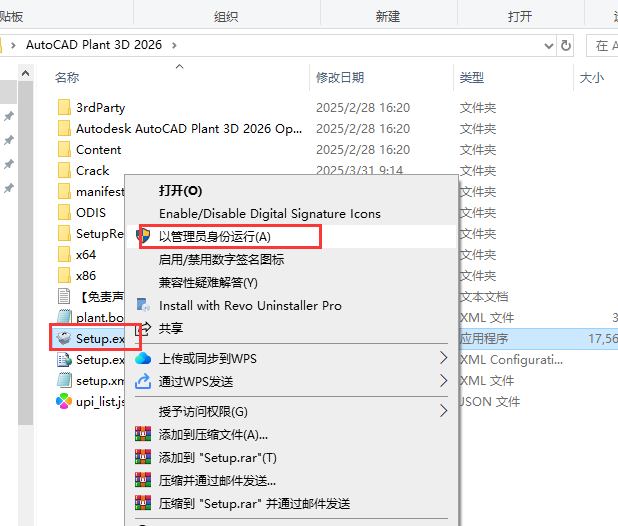Click the top pin icon in navigation pane
This screenshot has width=618, height=526.
coord(9,116)
